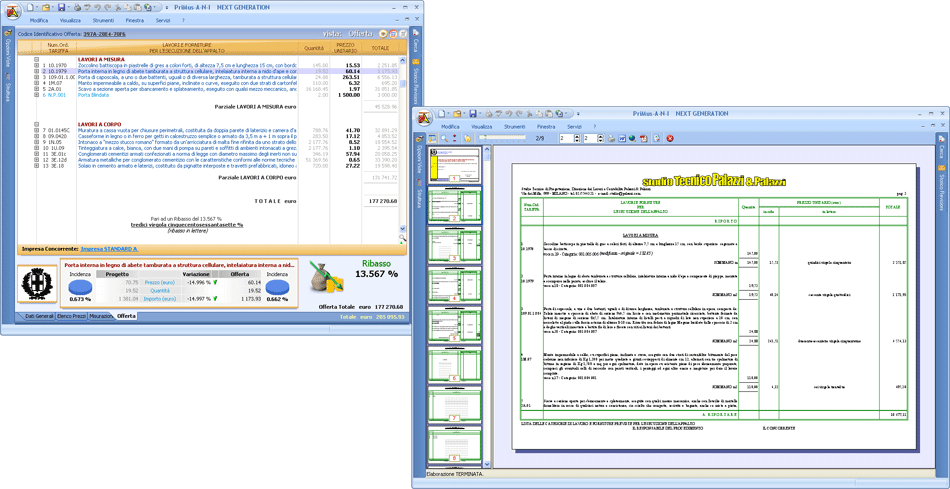The image size is (950, 489).
Task: Click Primus application logo in print preview window
Action: pos(423,116)
